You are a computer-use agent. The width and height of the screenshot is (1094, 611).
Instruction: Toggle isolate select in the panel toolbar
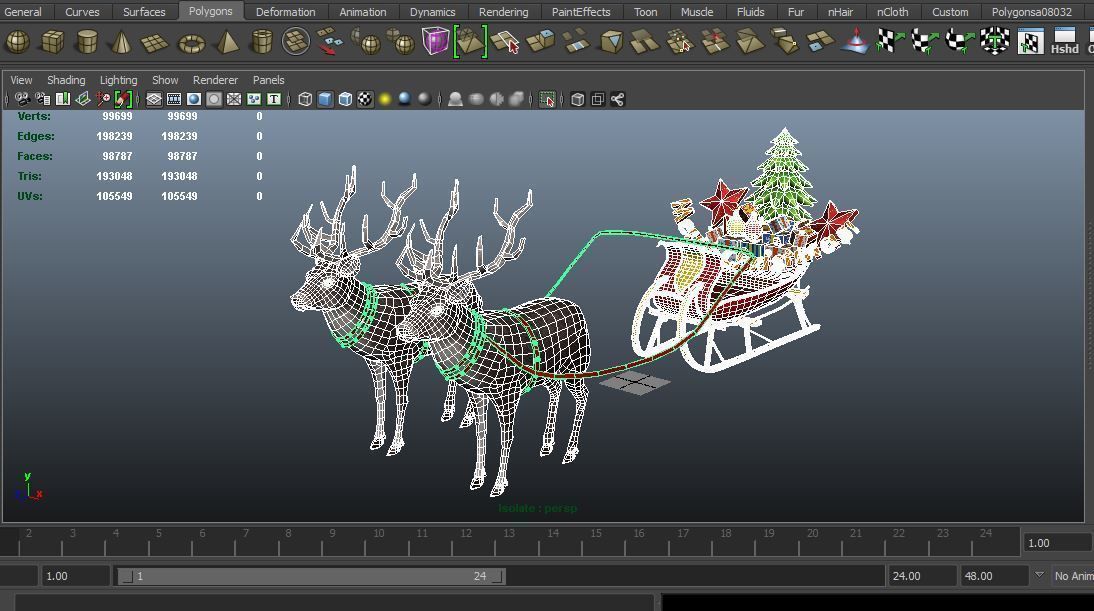[x=547, y=99]
